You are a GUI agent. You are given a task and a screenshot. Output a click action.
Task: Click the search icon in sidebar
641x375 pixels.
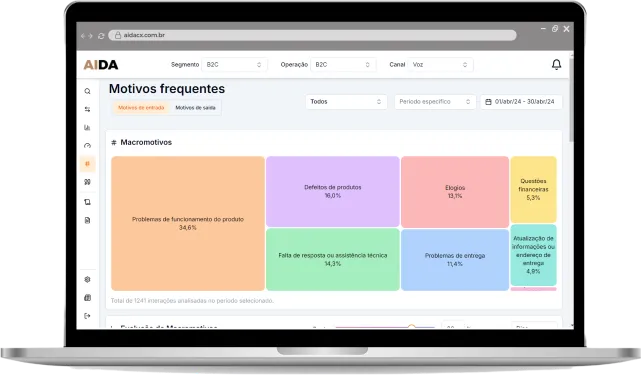[87, 91]
